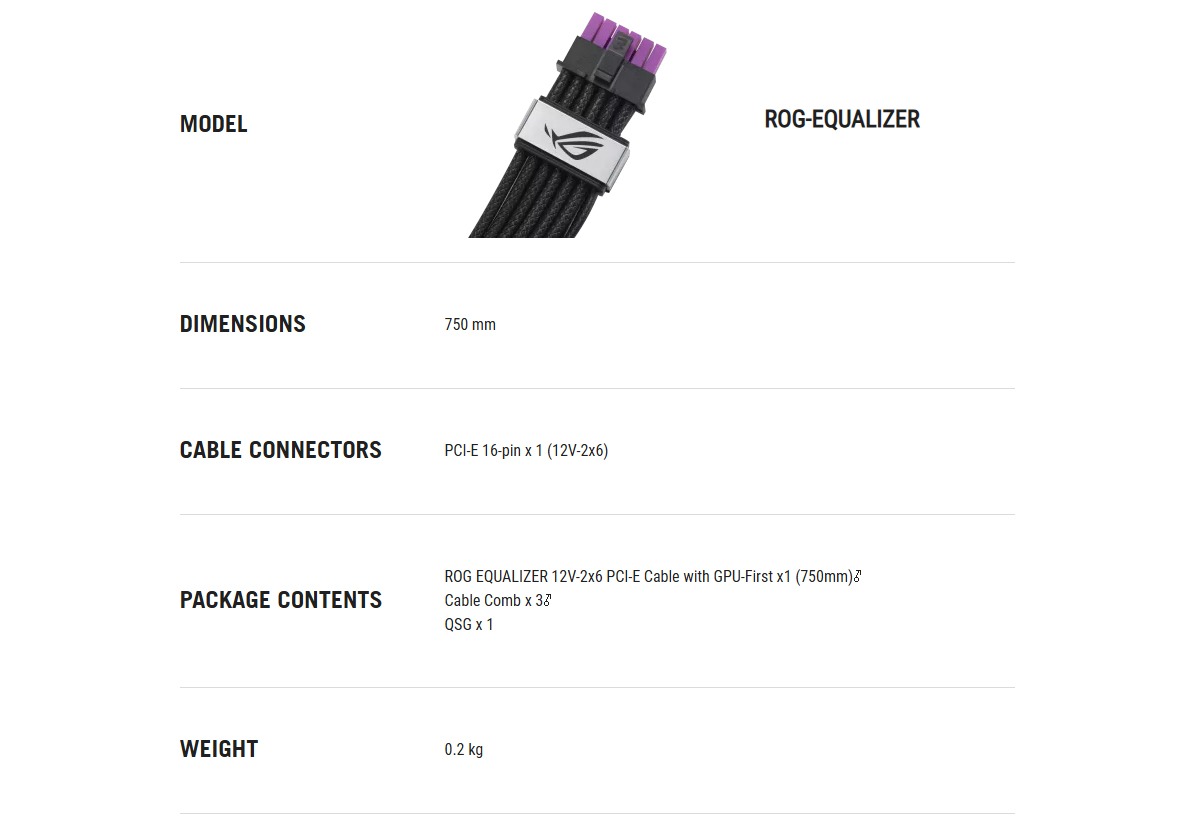The height and width of the screenshot is (835, 1184).
Task: Select the Cable Comb x 3 line
Action: (493, 601)
